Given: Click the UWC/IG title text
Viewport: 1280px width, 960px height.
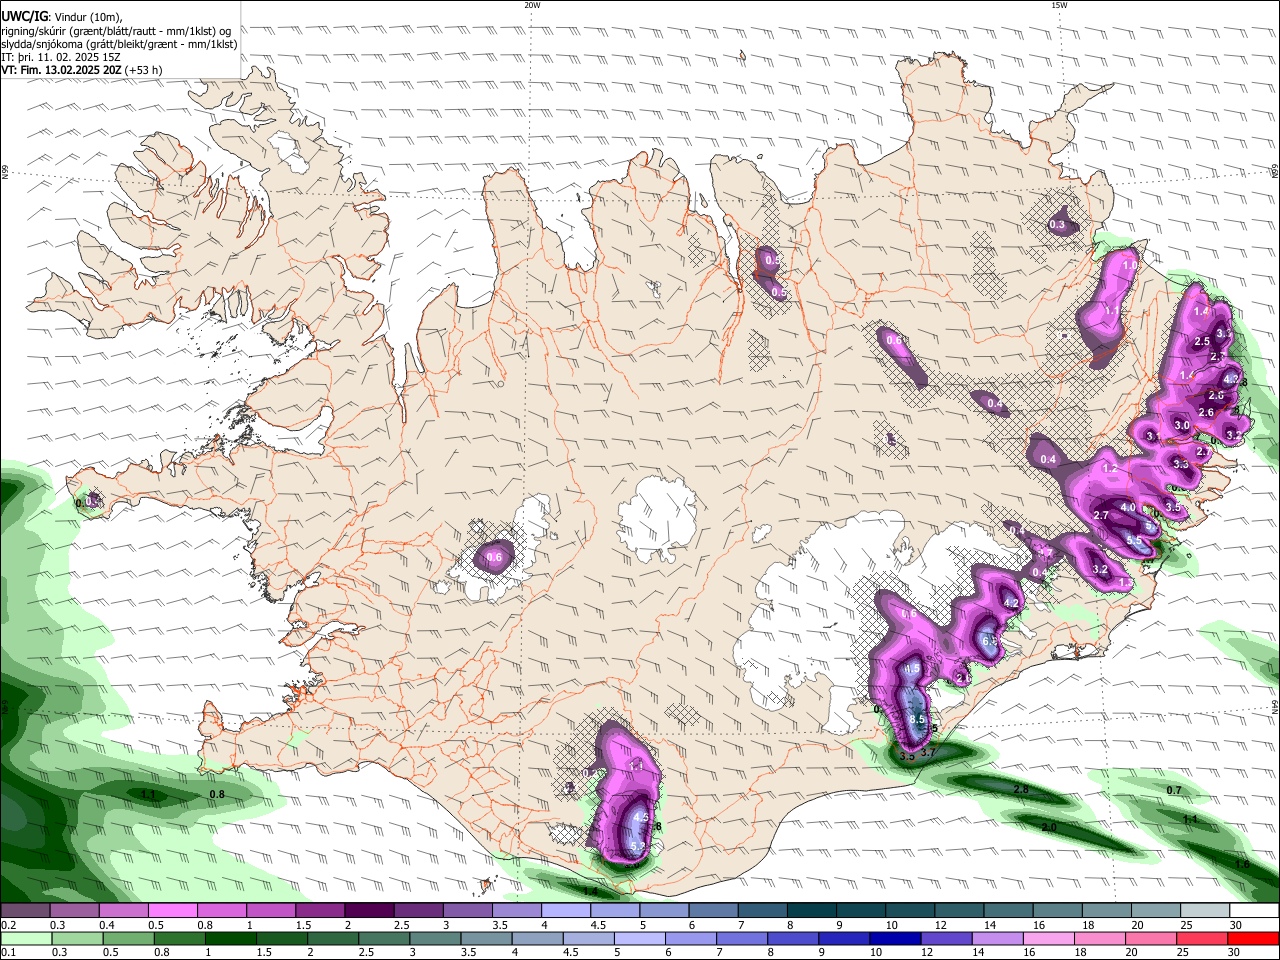Looking at the screenshot, I should [x=24, y=17].
